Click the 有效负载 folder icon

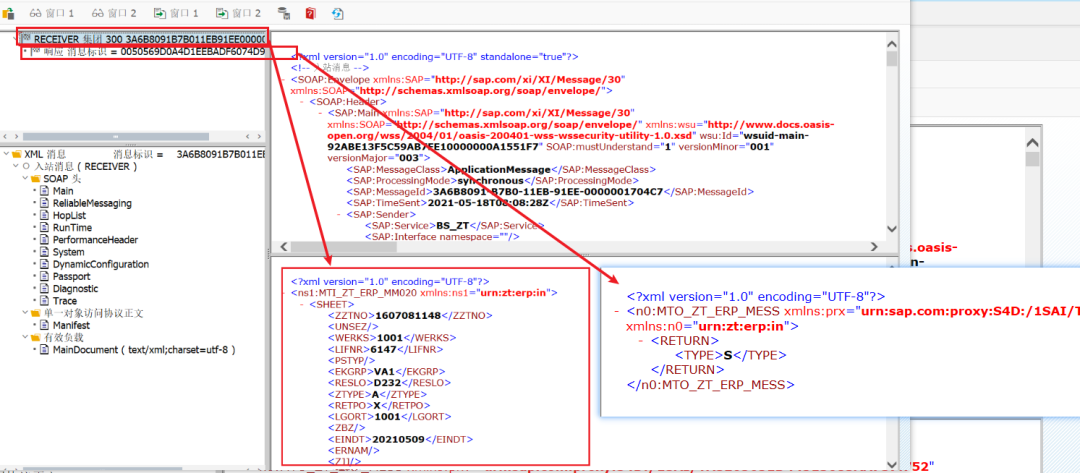[36, 337]
